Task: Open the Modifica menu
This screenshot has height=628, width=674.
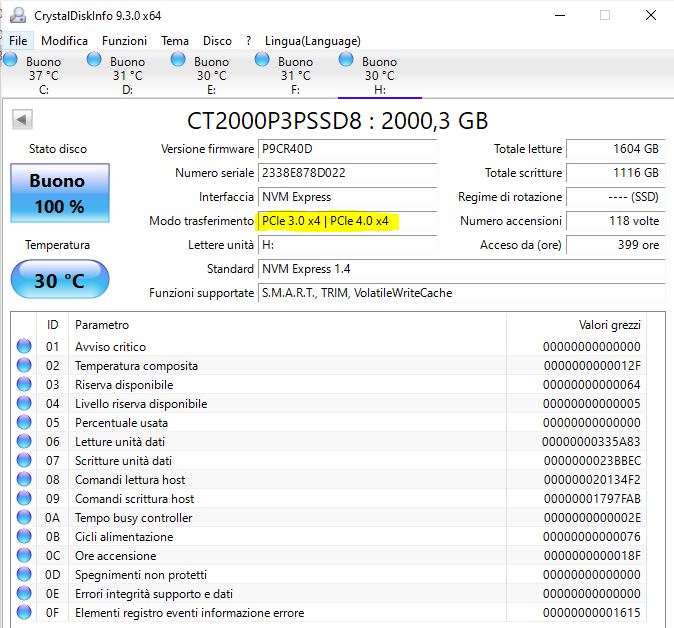Action: pyautogui.click(x=64, y=41)
